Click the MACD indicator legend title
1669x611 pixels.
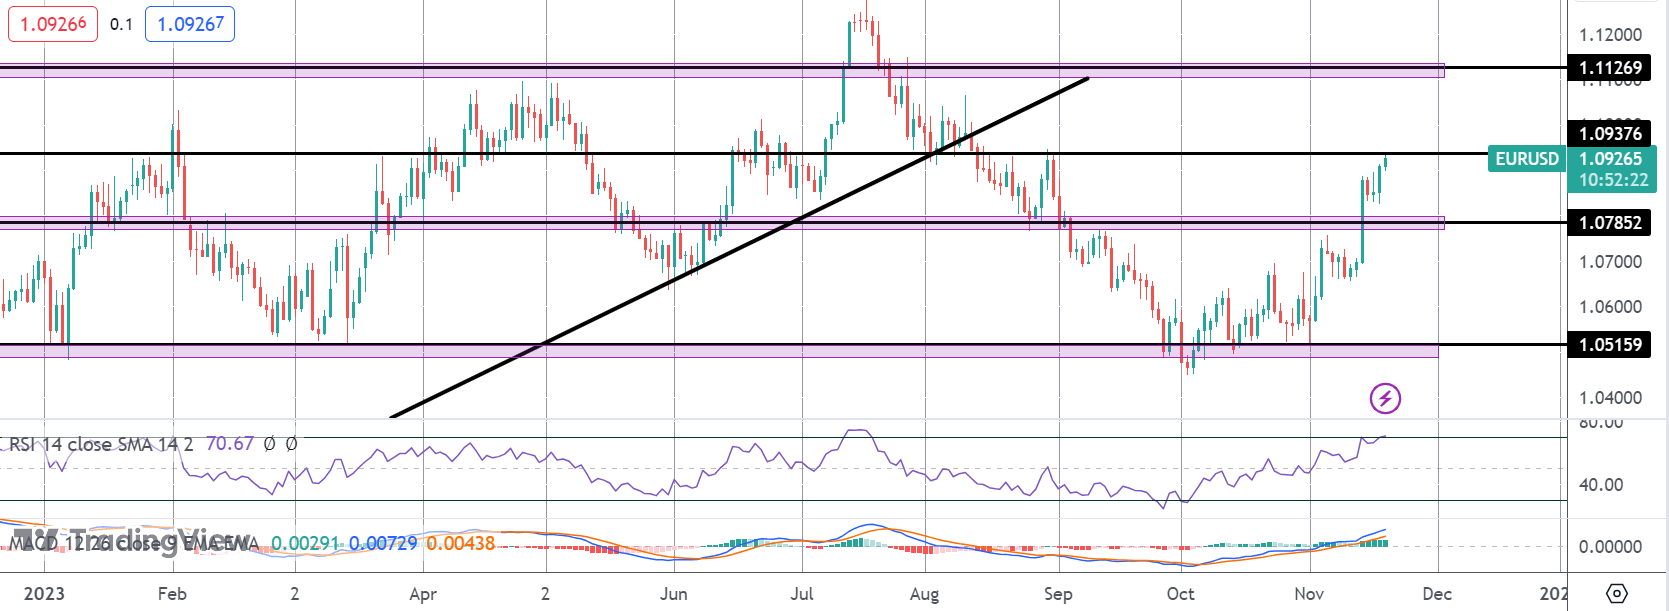134,543
